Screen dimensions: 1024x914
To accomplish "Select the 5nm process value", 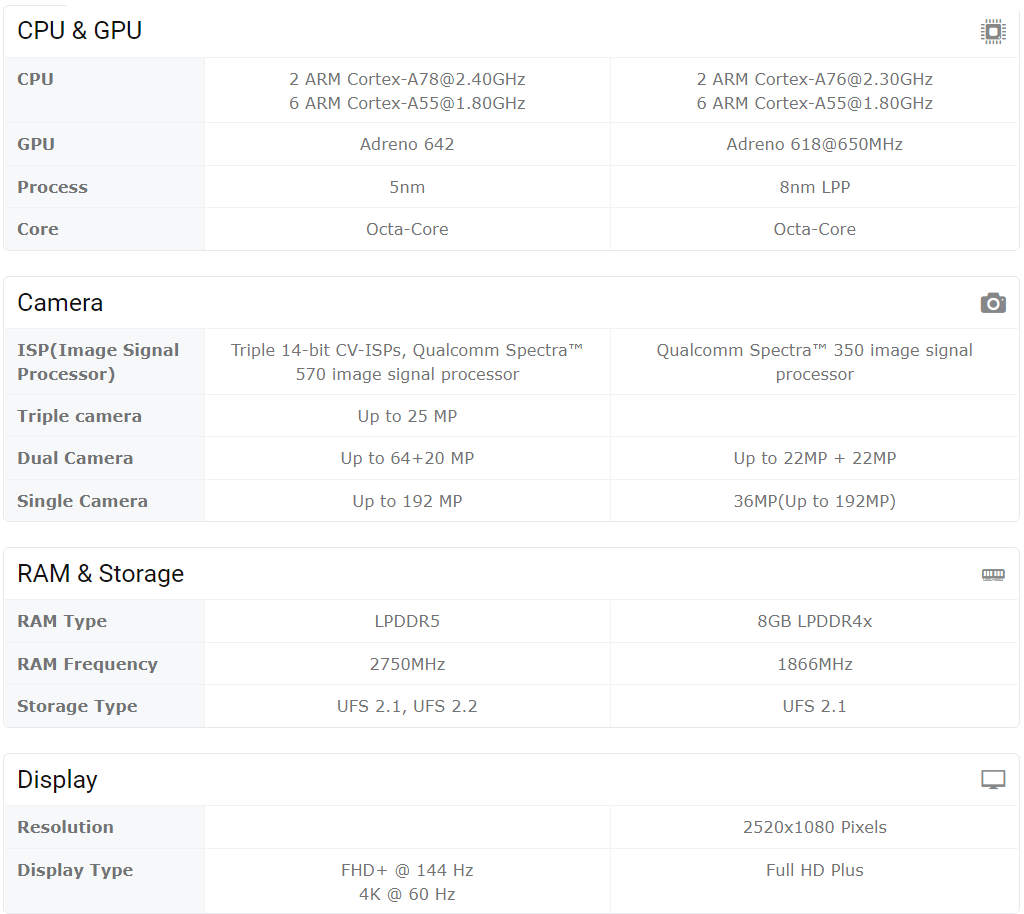I will pyautogui.click(x=407, y=187).
